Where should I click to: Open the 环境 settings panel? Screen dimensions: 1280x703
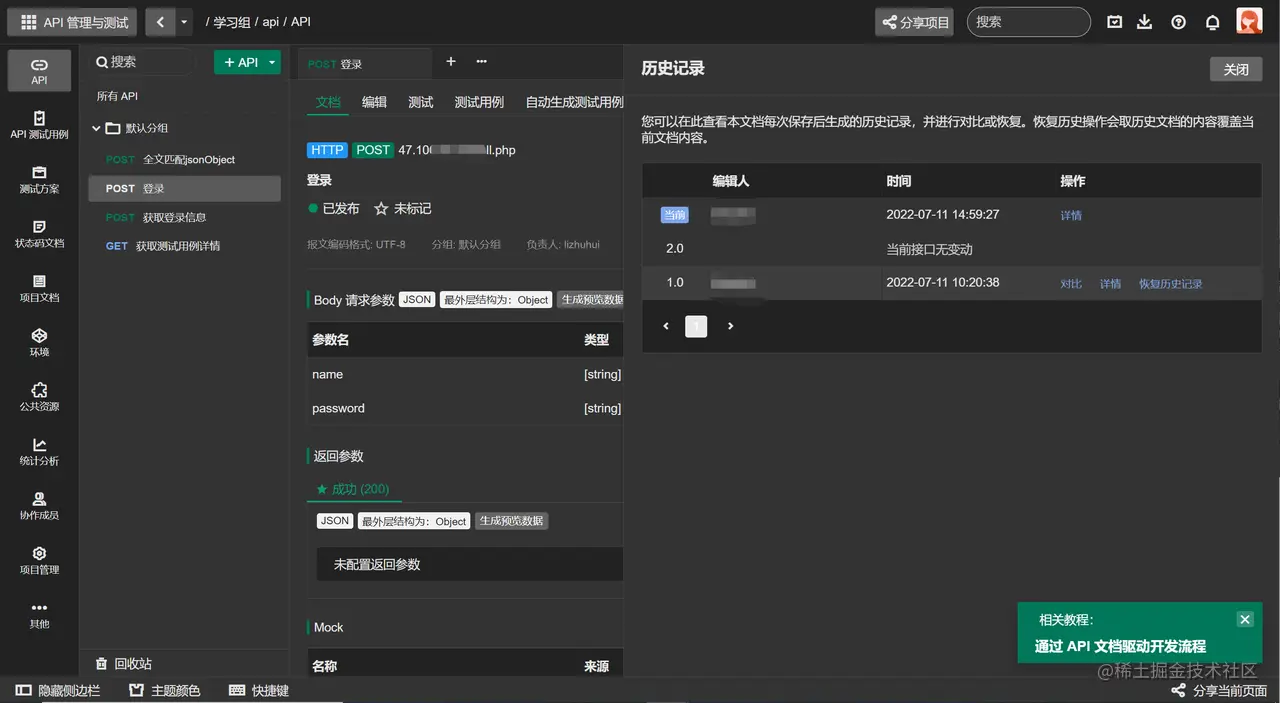(x=39, y=341)
